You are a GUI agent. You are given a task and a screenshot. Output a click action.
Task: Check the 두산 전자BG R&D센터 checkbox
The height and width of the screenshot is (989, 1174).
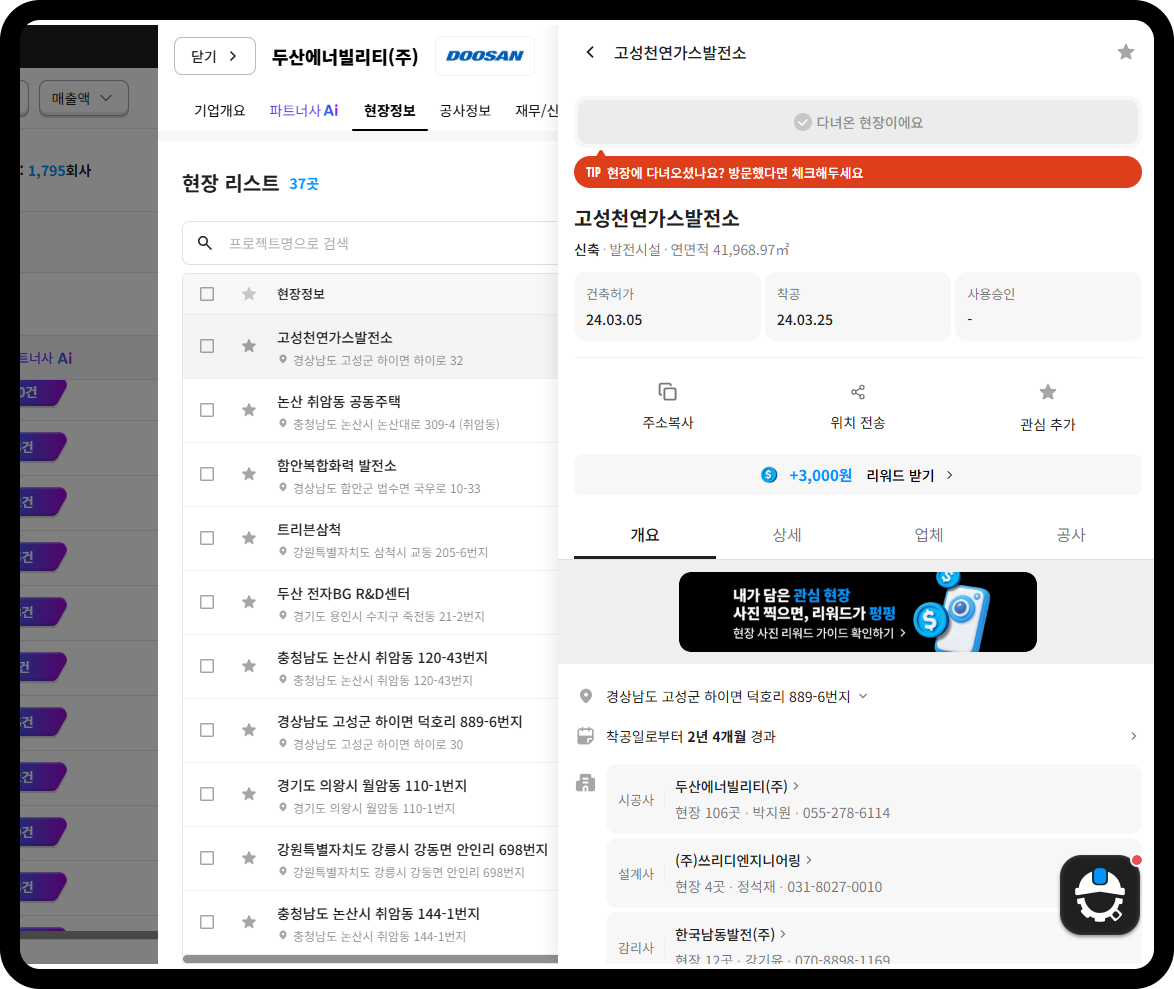point(207,602)
